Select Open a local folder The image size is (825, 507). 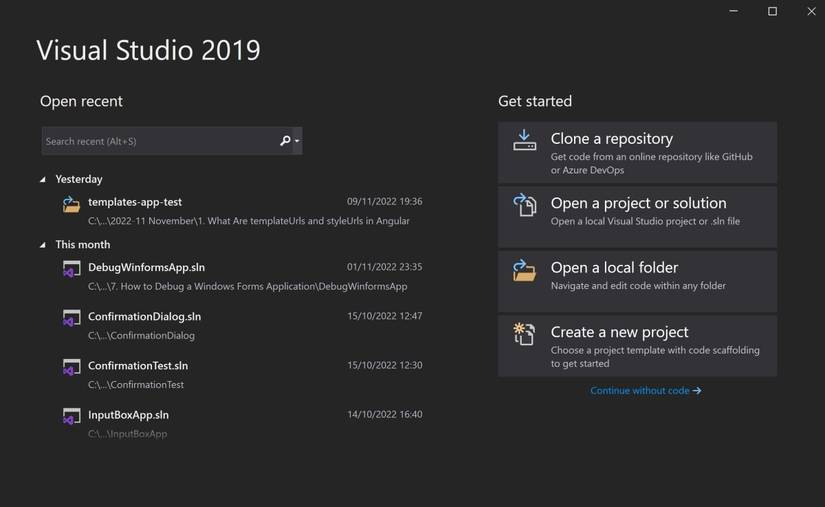637,281
